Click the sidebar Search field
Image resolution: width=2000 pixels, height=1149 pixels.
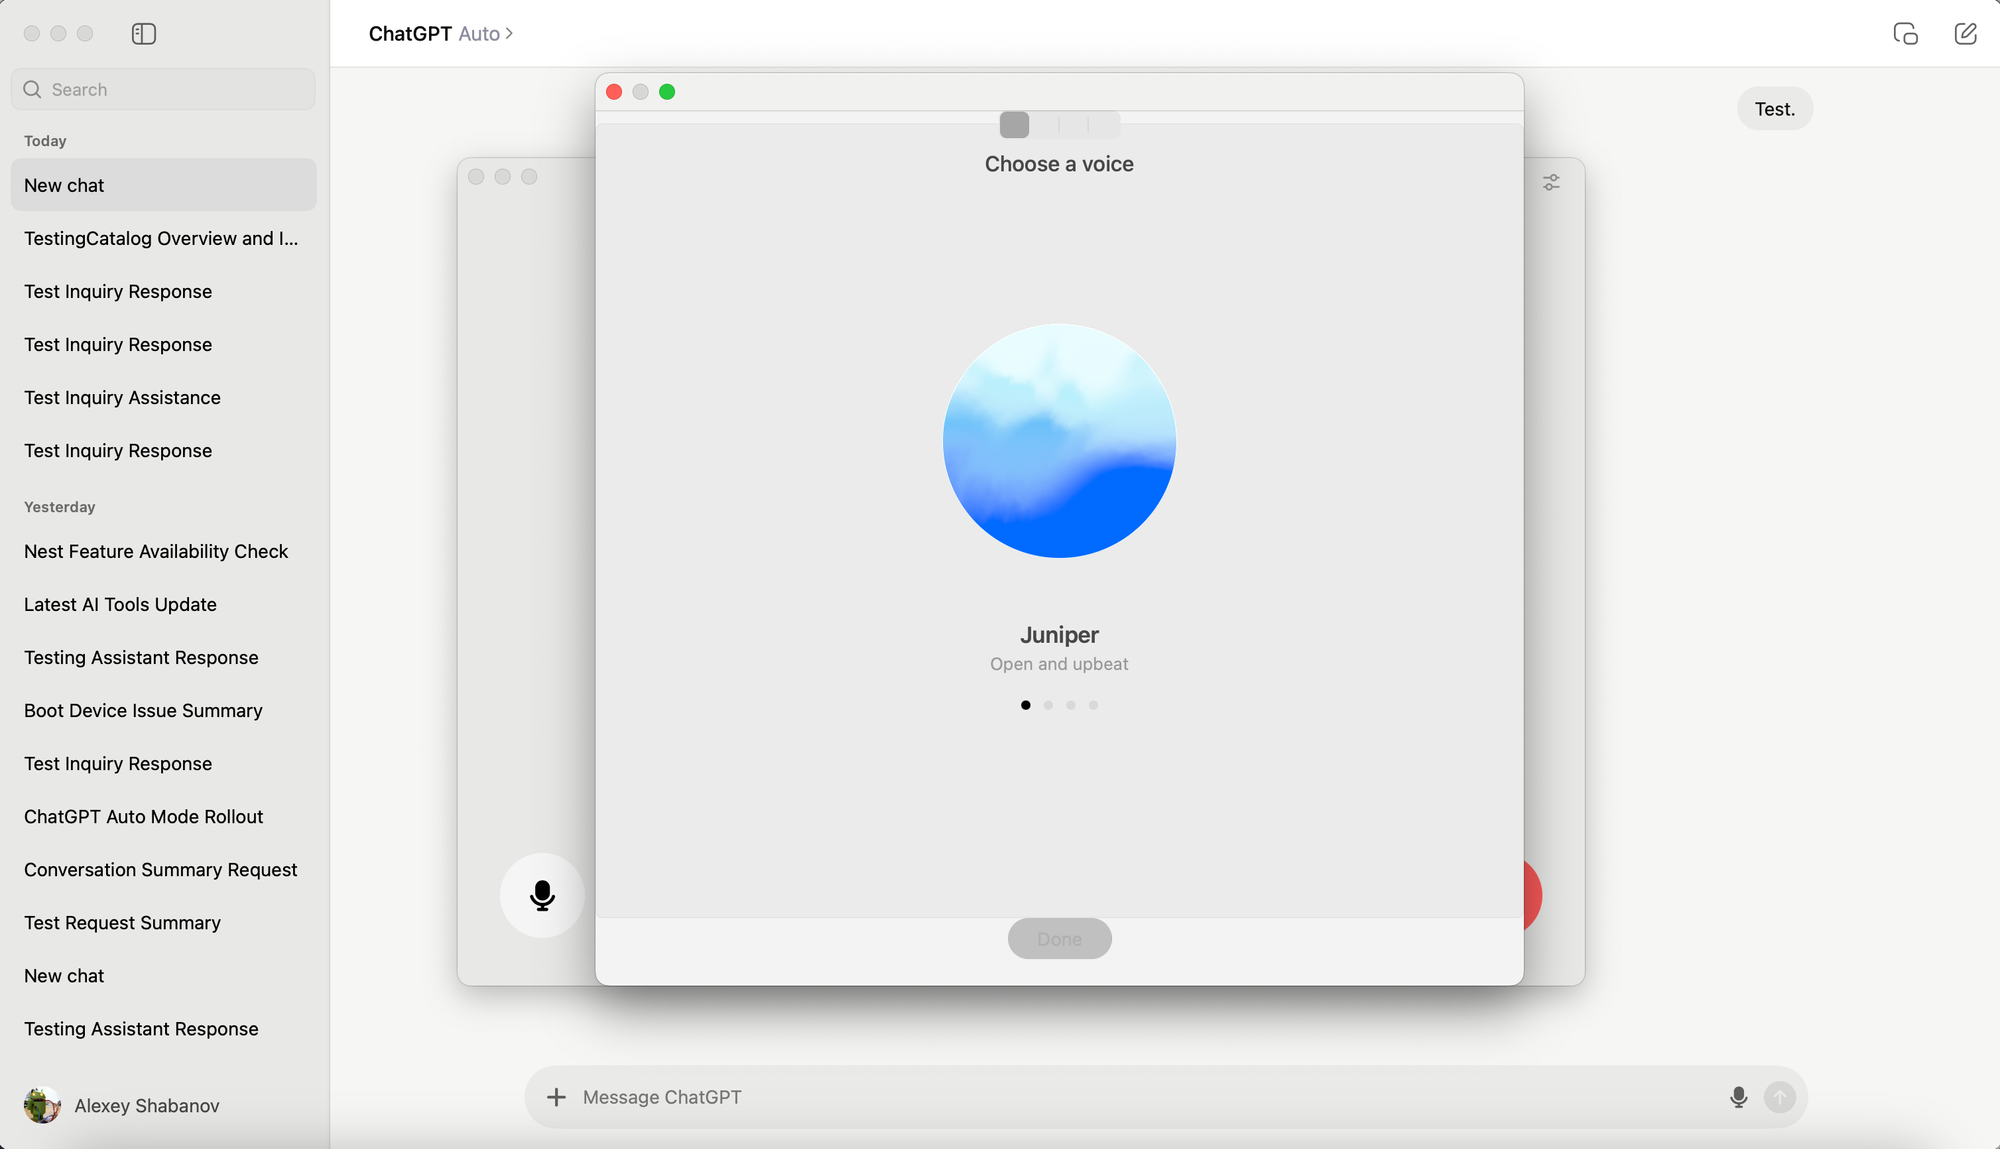tap(164, 89)
